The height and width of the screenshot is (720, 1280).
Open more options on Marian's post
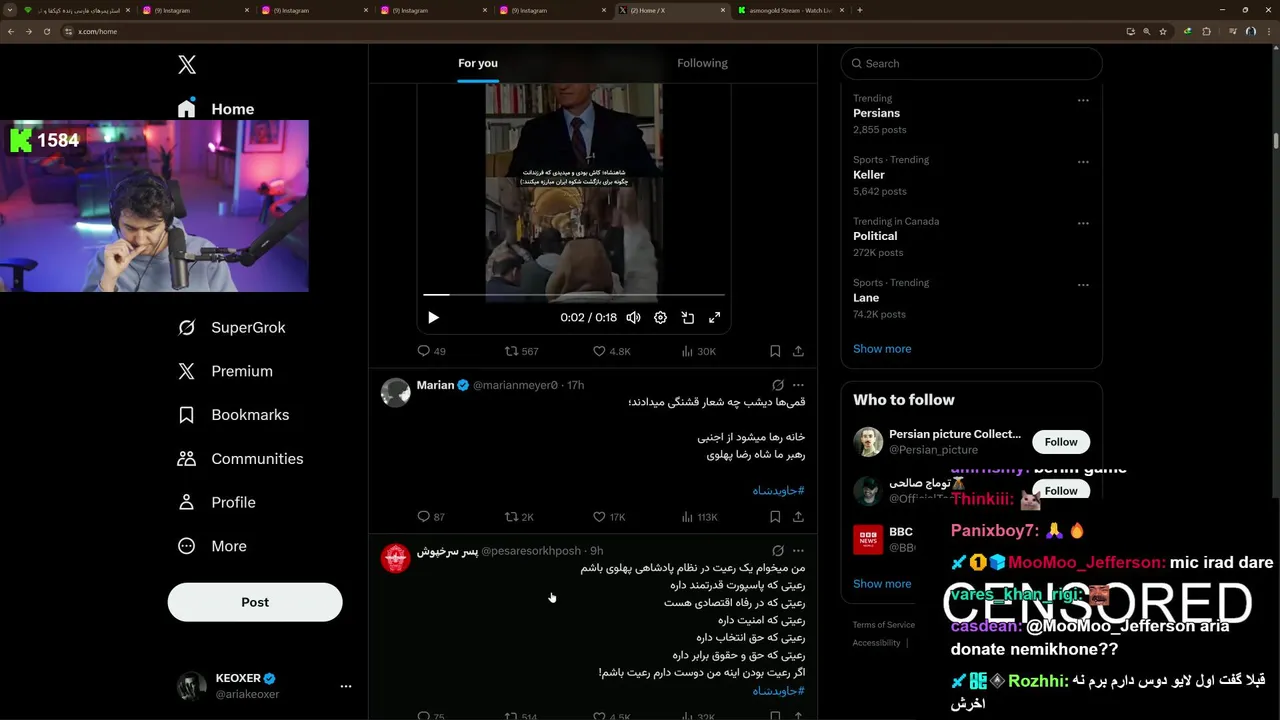pyautogui.click(x=798, y=385)
